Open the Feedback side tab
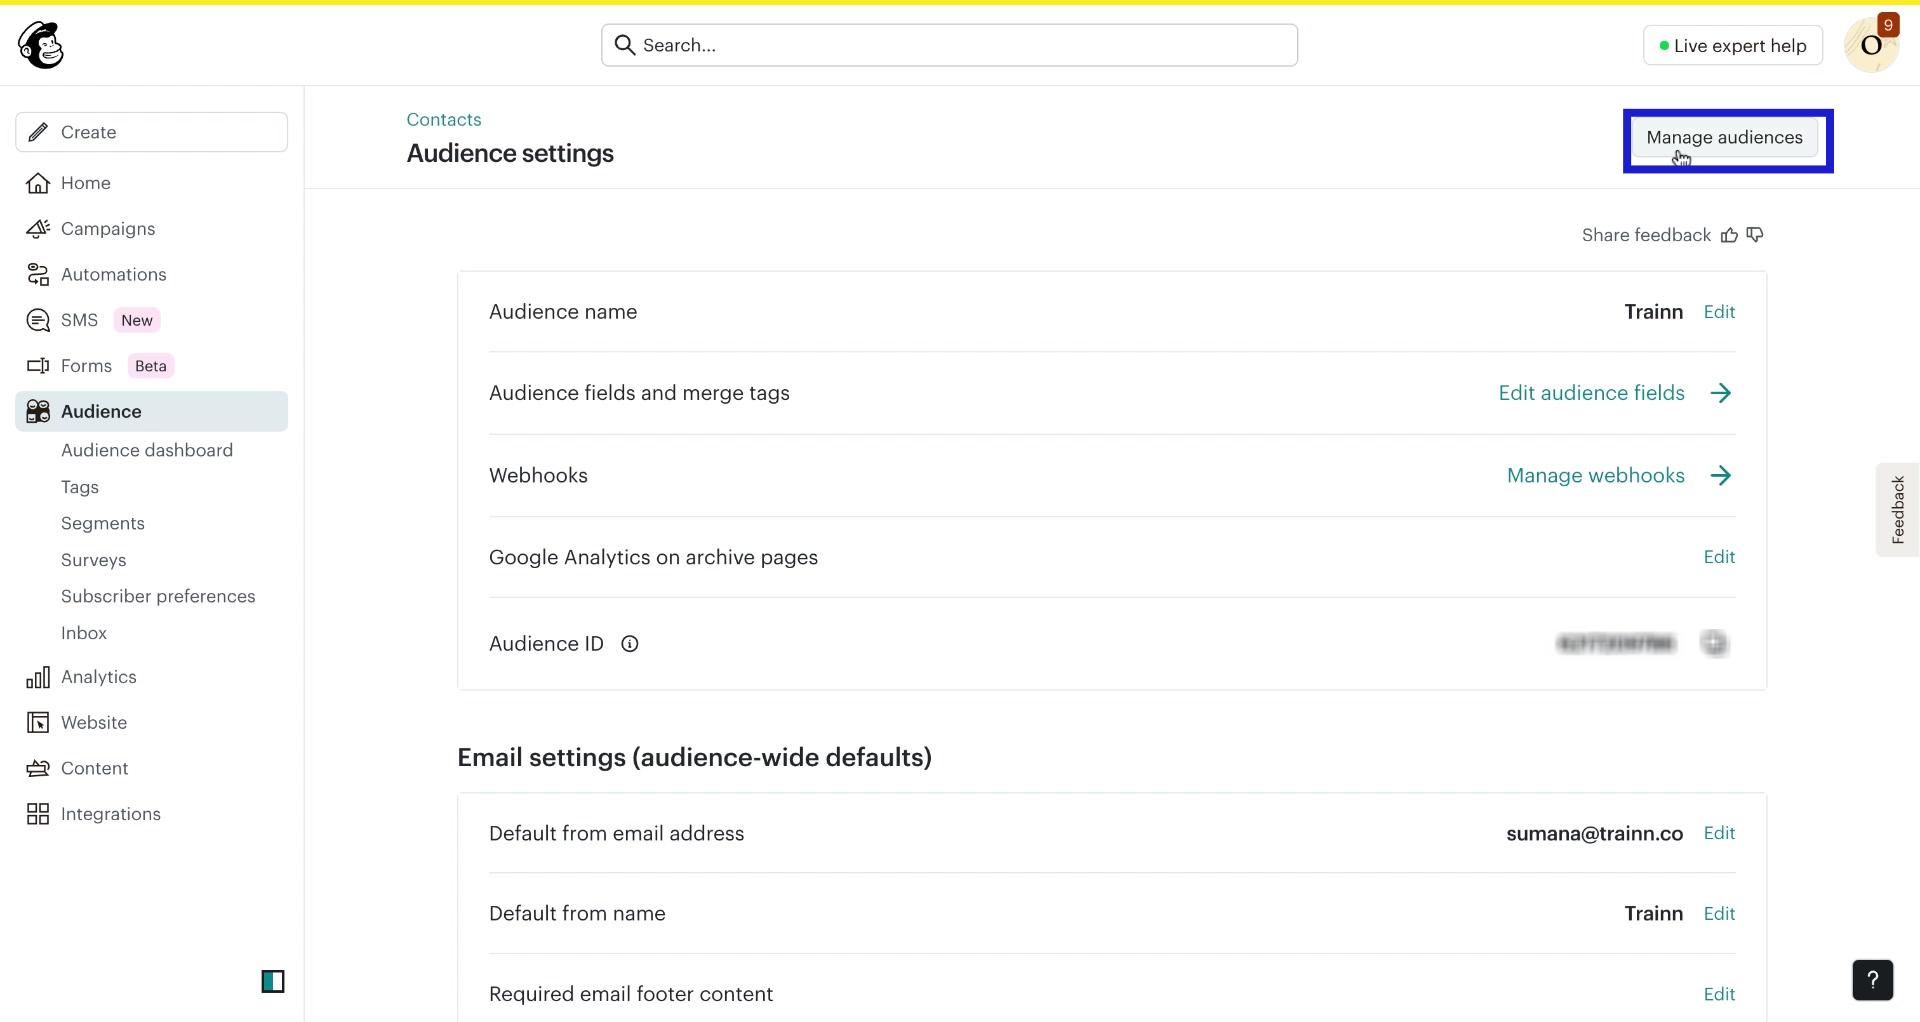The image size is (1920, 1022). (1898, 509)
